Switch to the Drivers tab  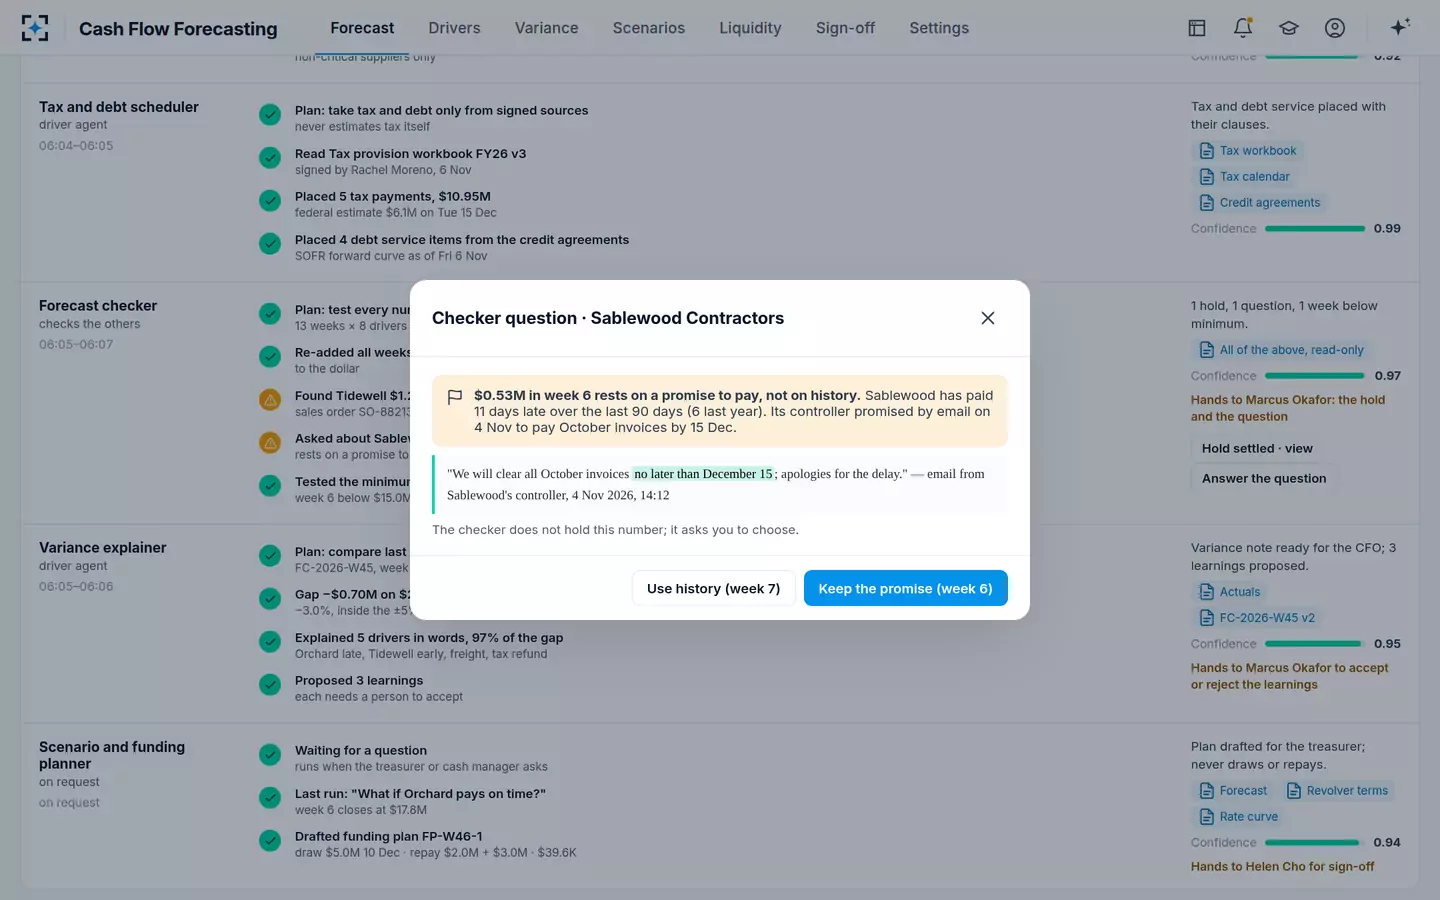[x=454, y=28]
